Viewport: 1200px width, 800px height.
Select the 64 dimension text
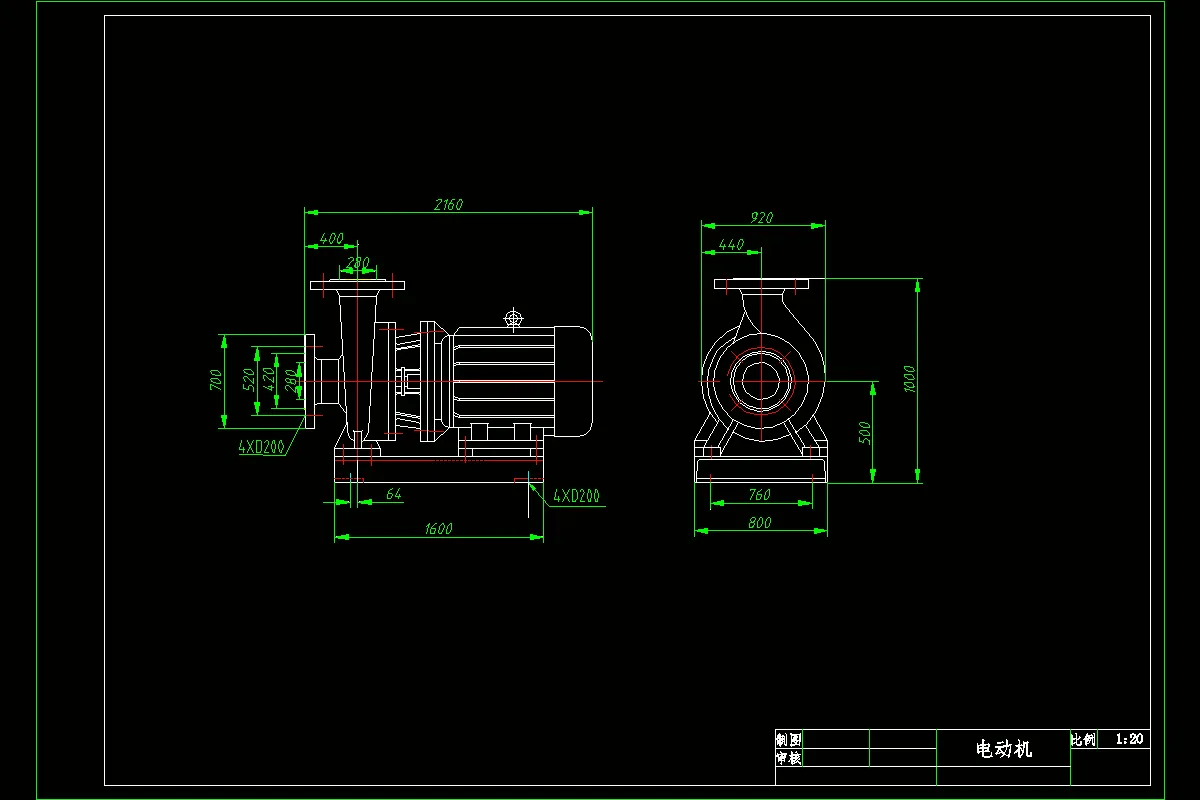coord(393,494)
